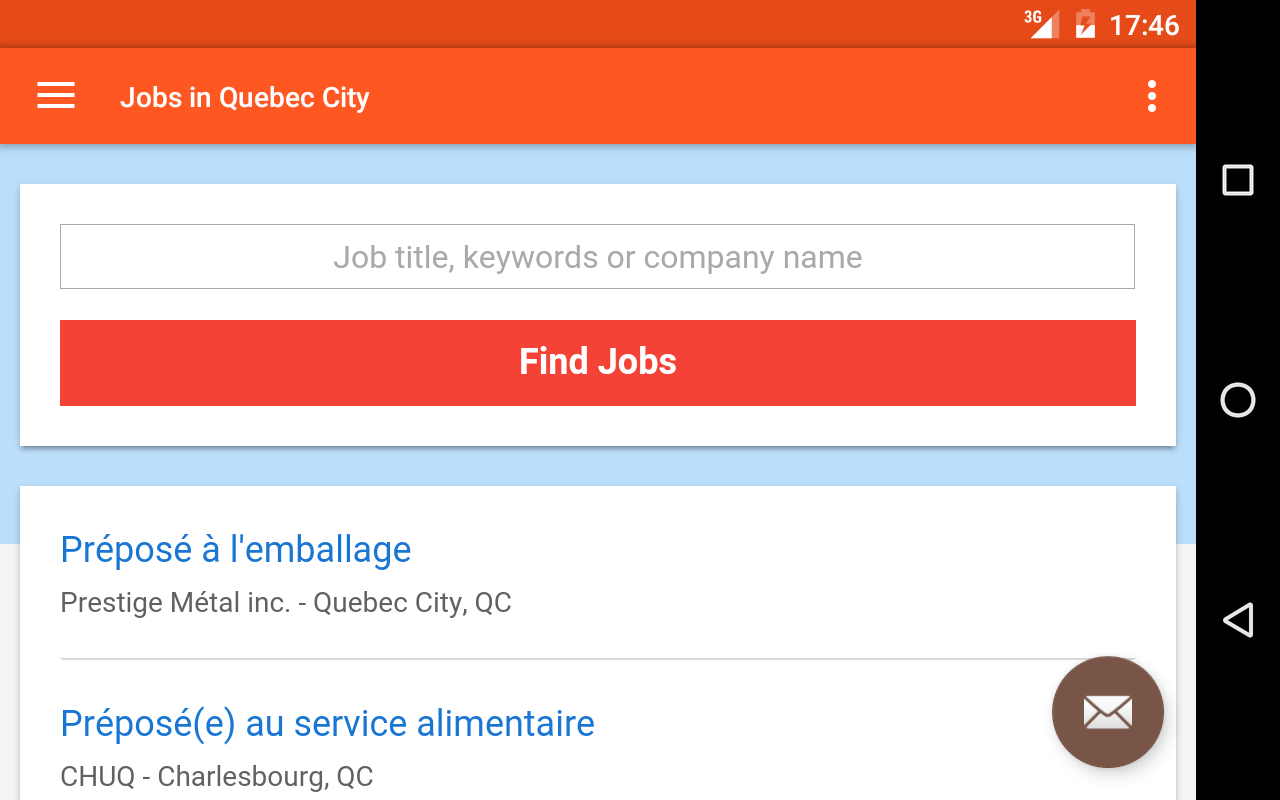Open recent apps with square button
Image resolution: width=1280 pixels, height=800 pixels.
1238,180
